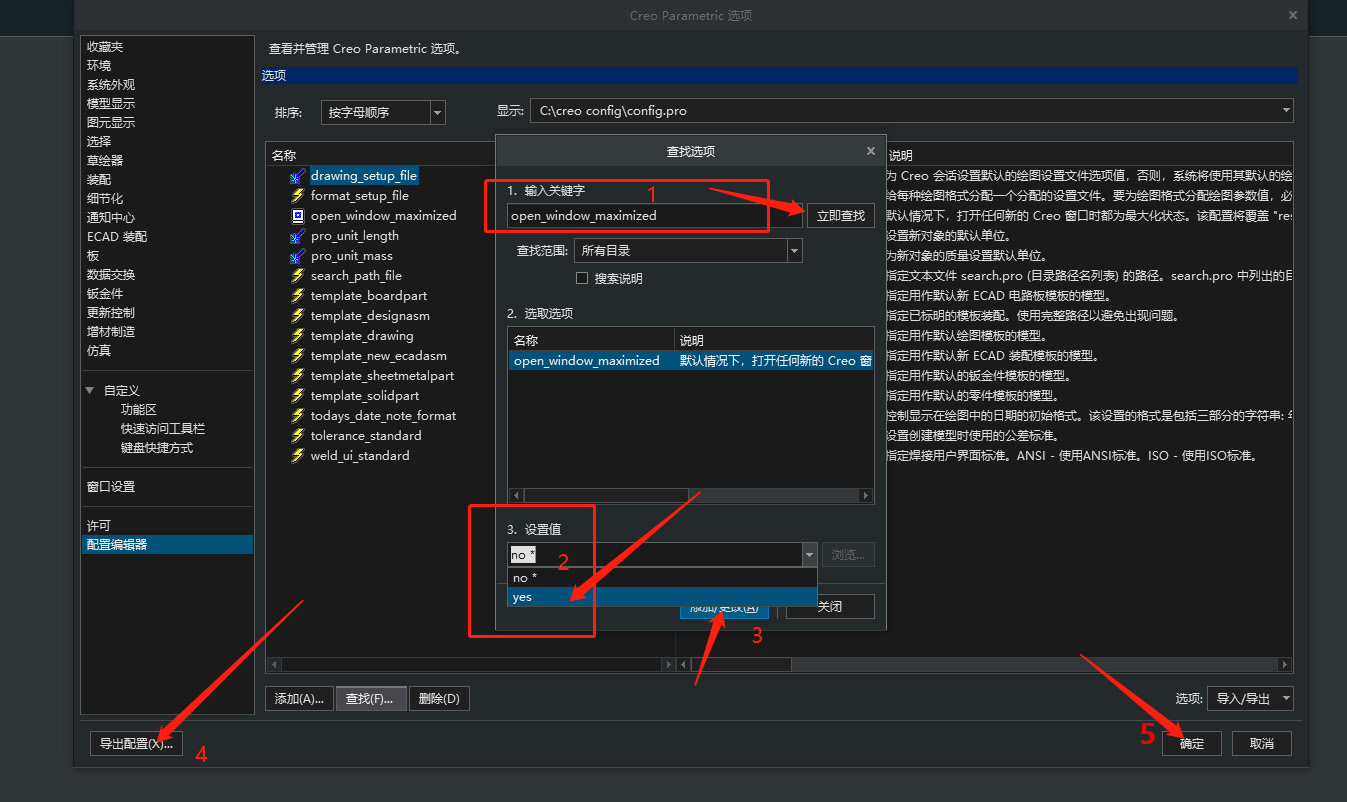Select 快速访问工具栏 under 自定义
Screen dimensions: 1347x802
click(163, 429)
